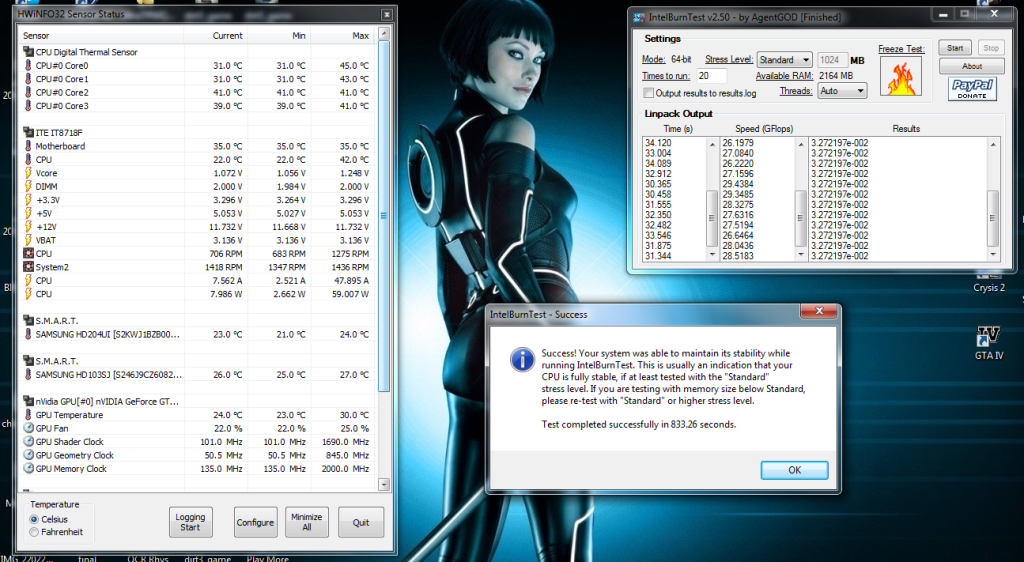
Task: Open the About button in IntelBurnTest
Action: pyautogui.click(x=972, y=66)
